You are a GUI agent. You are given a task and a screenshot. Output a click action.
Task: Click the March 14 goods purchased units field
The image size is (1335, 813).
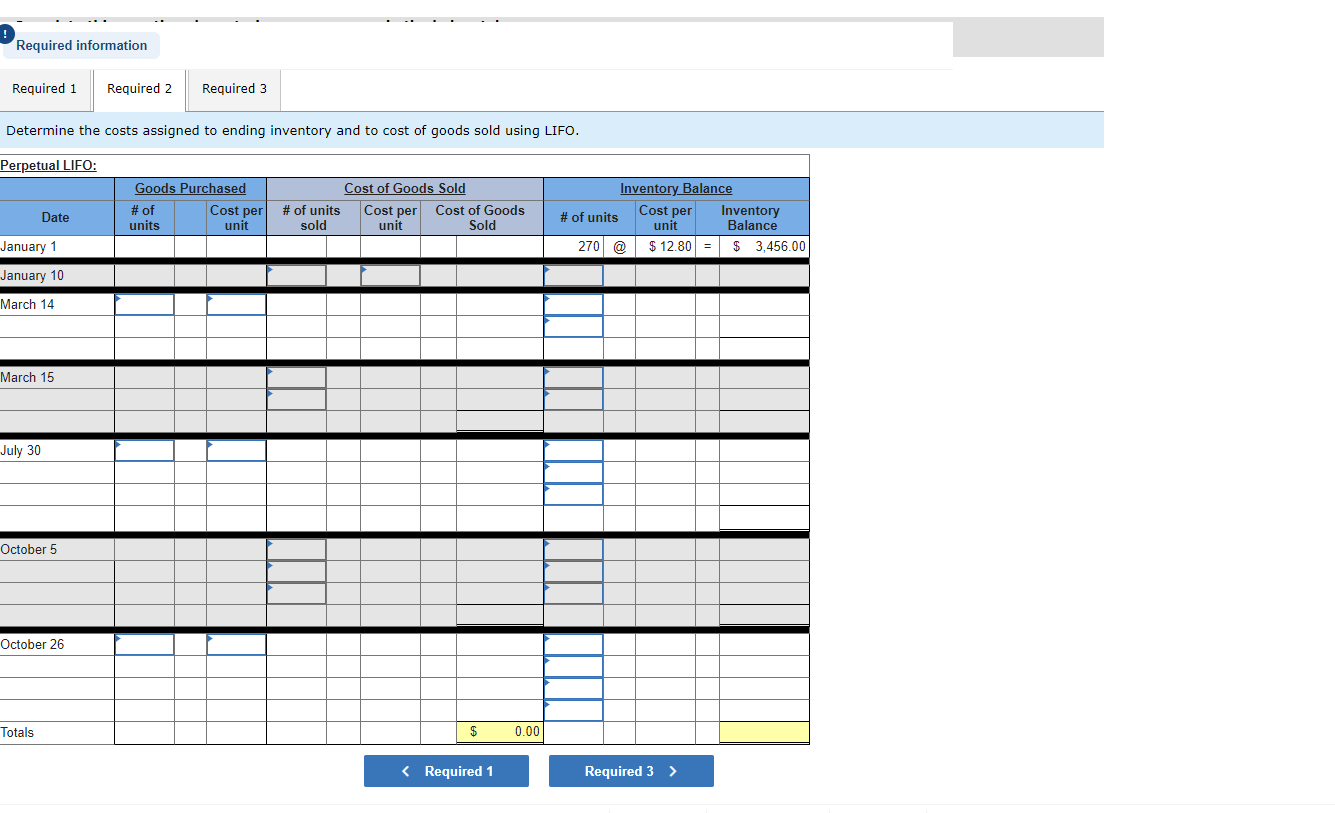pos(144,304)
